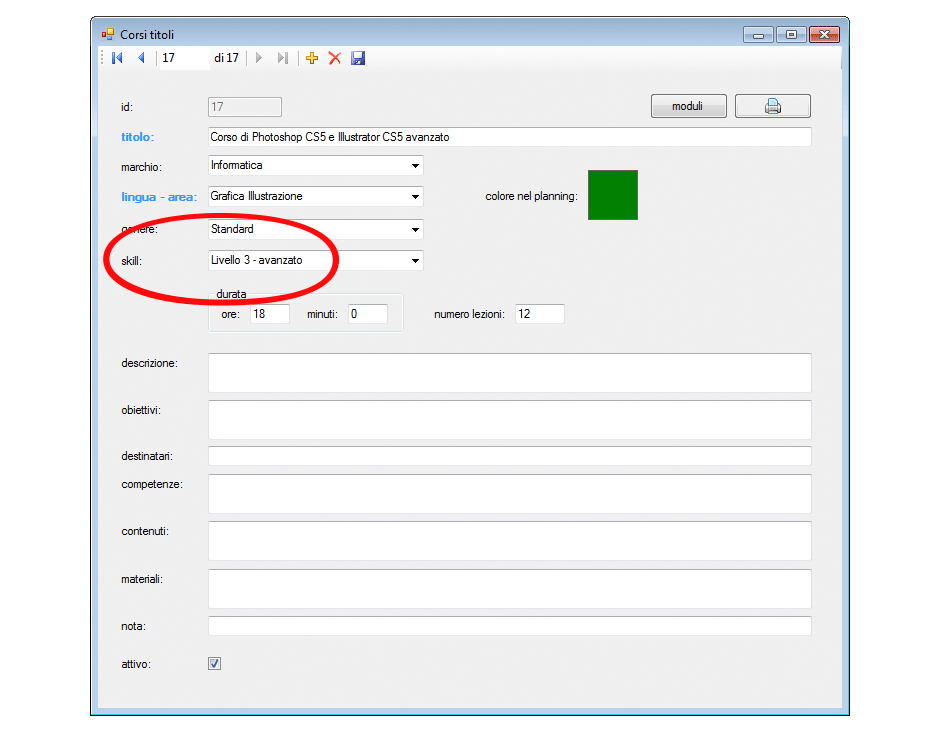This screenshot has height=732, width=940.
Task: Open the moduli button
Action: [x=689, y=106]
